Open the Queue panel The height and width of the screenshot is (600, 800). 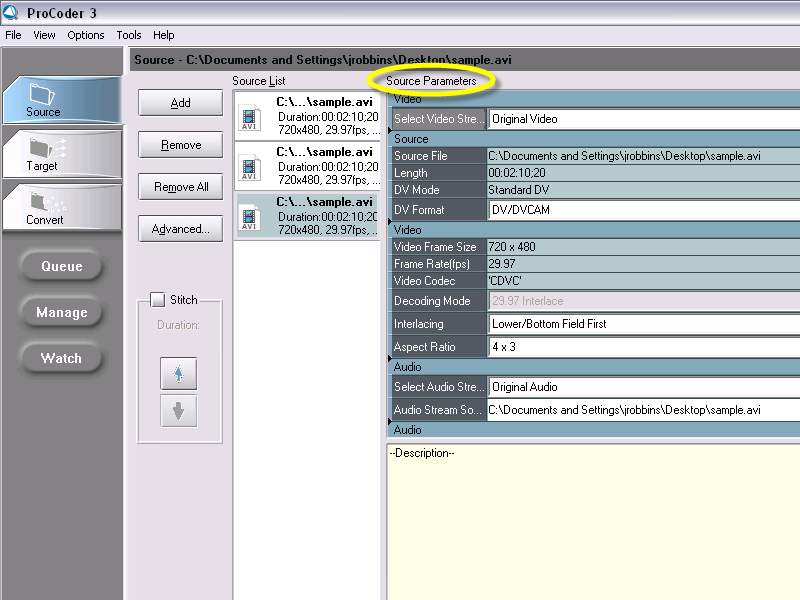(x=62, y=266)
